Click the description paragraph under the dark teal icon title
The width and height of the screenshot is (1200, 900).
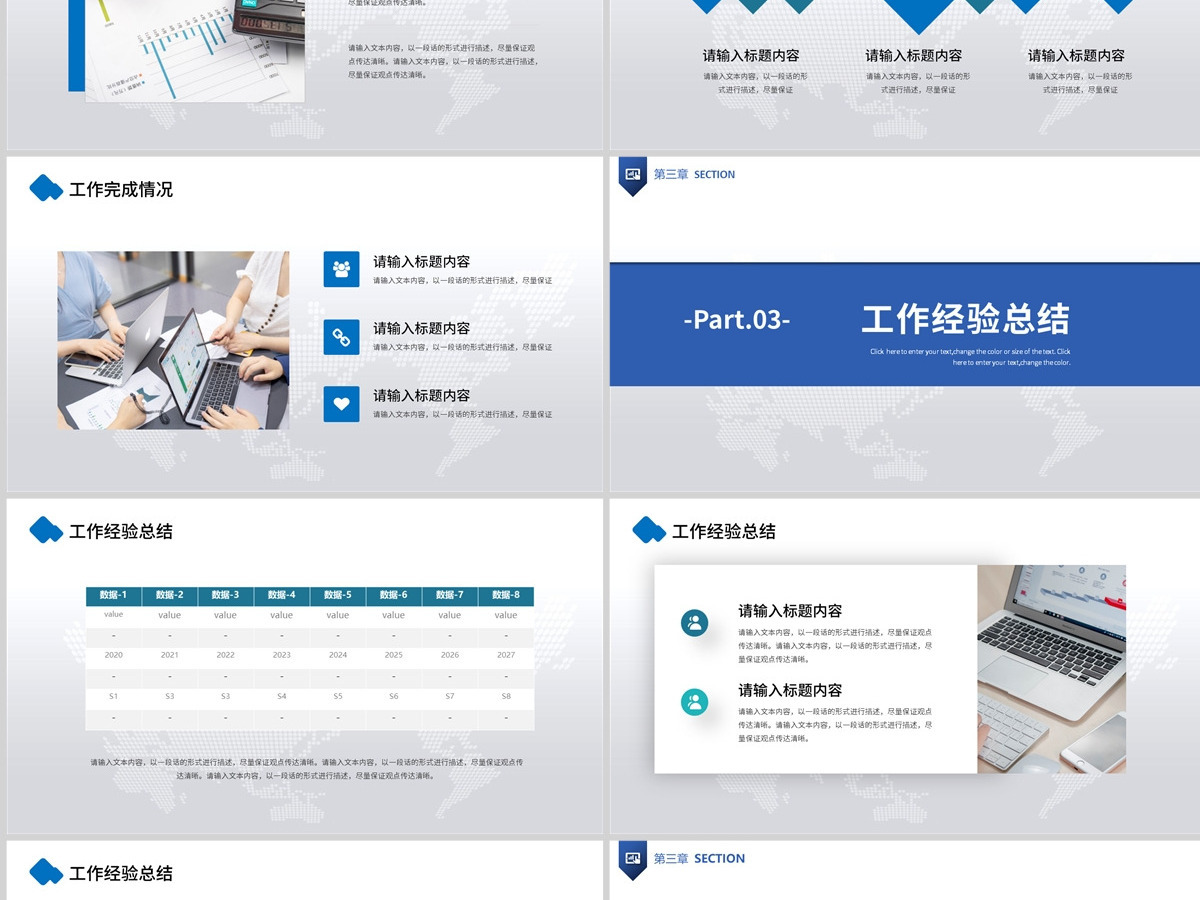pos(836,646)
